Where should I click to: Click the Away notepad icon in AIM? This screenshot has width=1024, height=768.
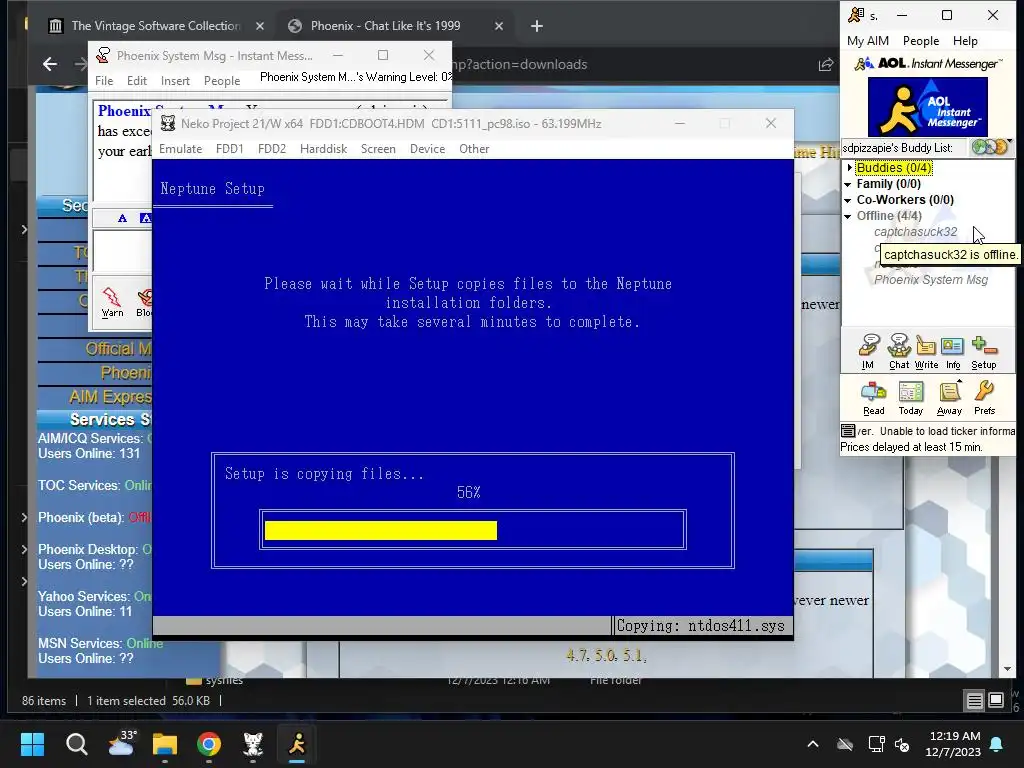pos(949,398)
